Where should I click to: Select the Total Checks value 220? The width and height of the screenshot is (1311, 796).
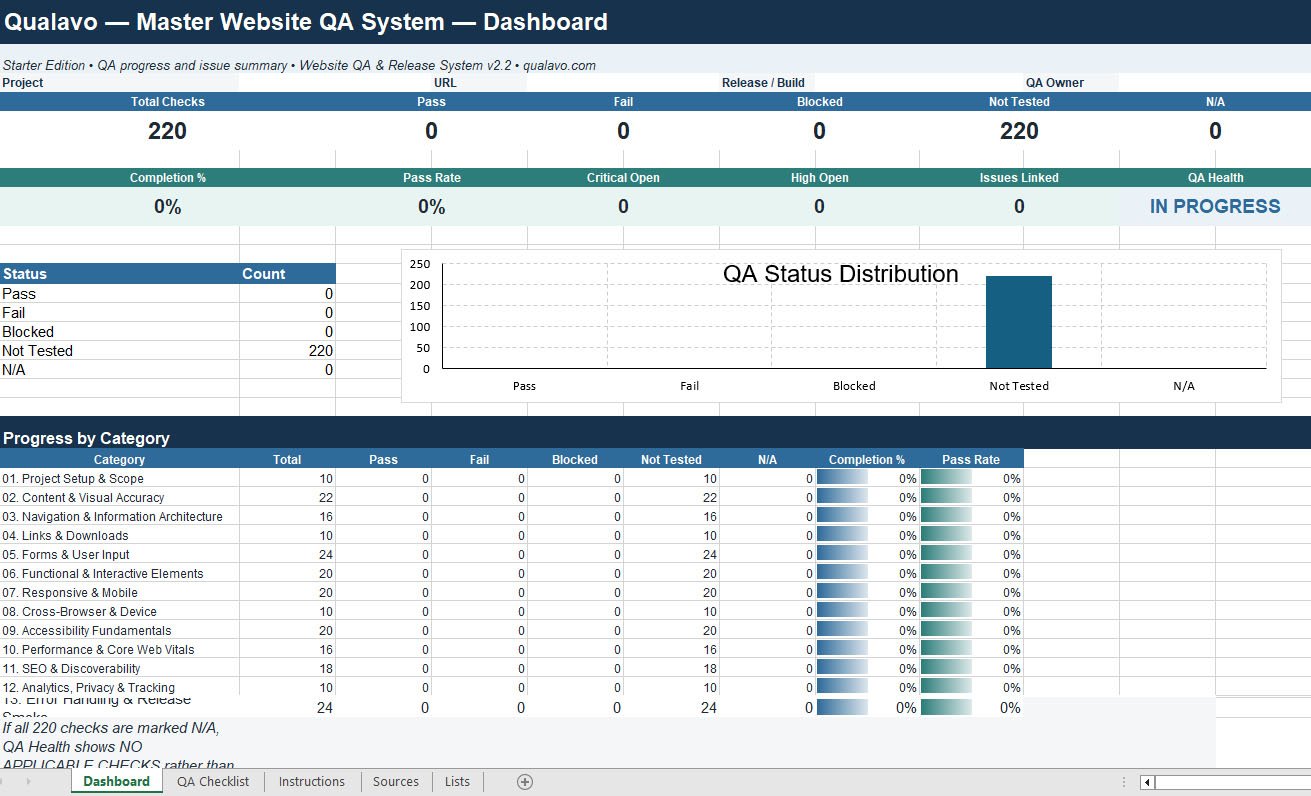click(167, 131)
